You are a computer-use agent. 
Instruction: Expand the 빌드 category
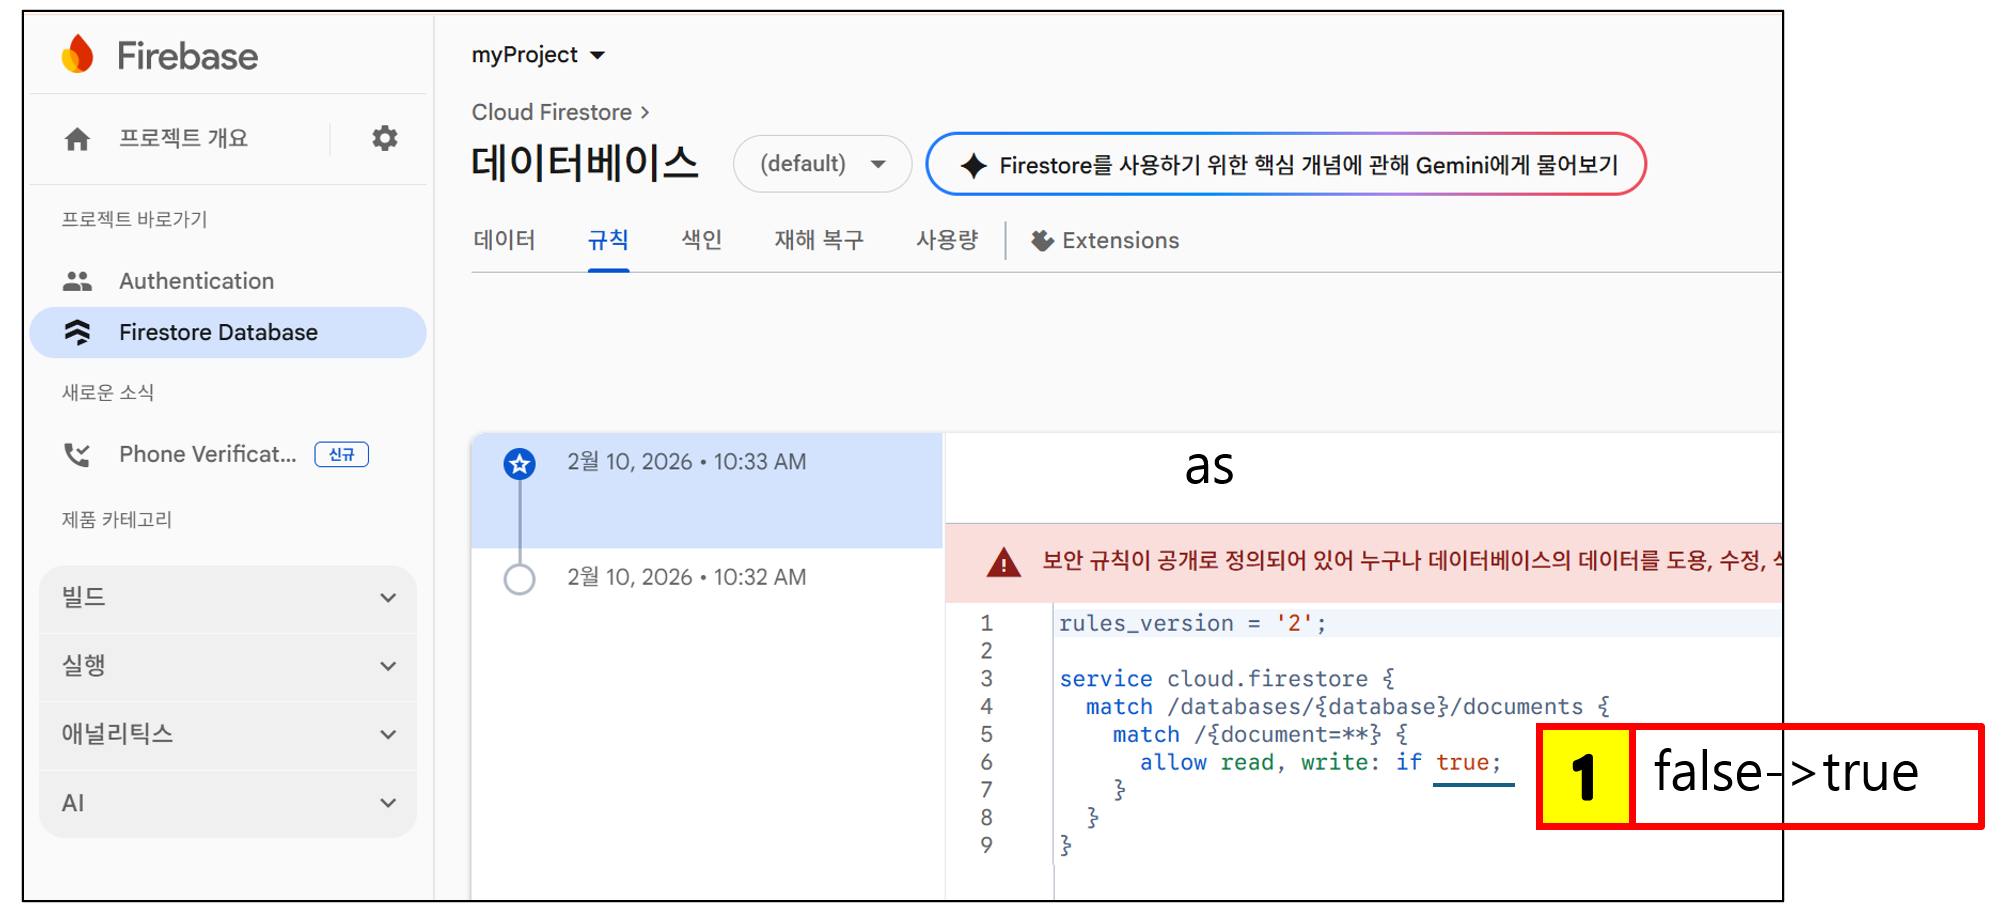coord(228,598)
